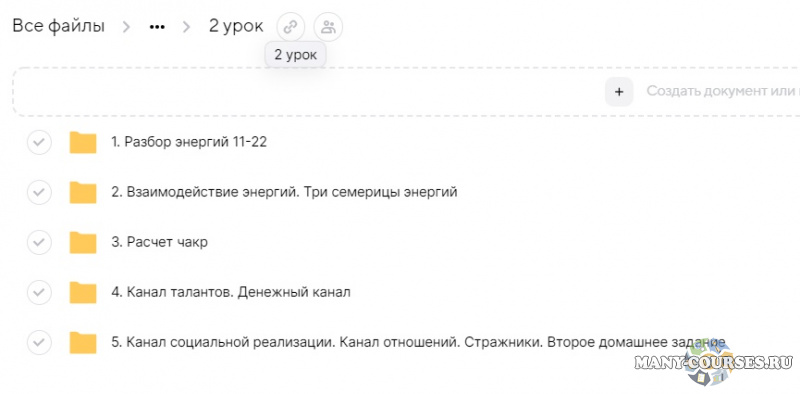Expand the collapsed breadcrumb ellipsis
This screenshot has width=800, height=394.
(157, 27)
